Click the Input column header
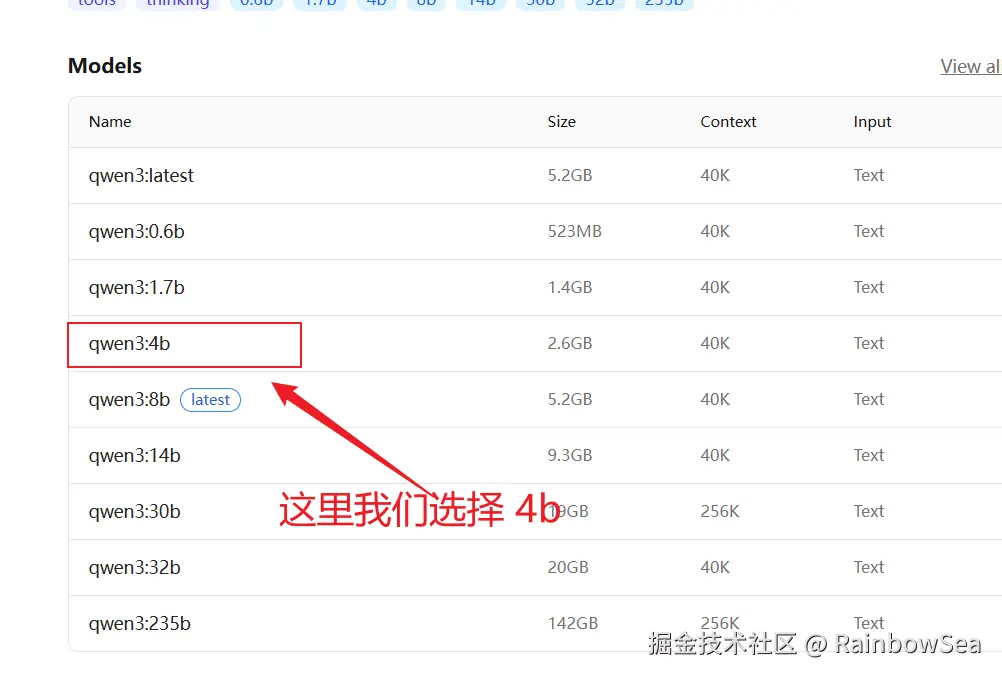The height and width of the screenshot is (678, 1002). (x=872, y=122)
